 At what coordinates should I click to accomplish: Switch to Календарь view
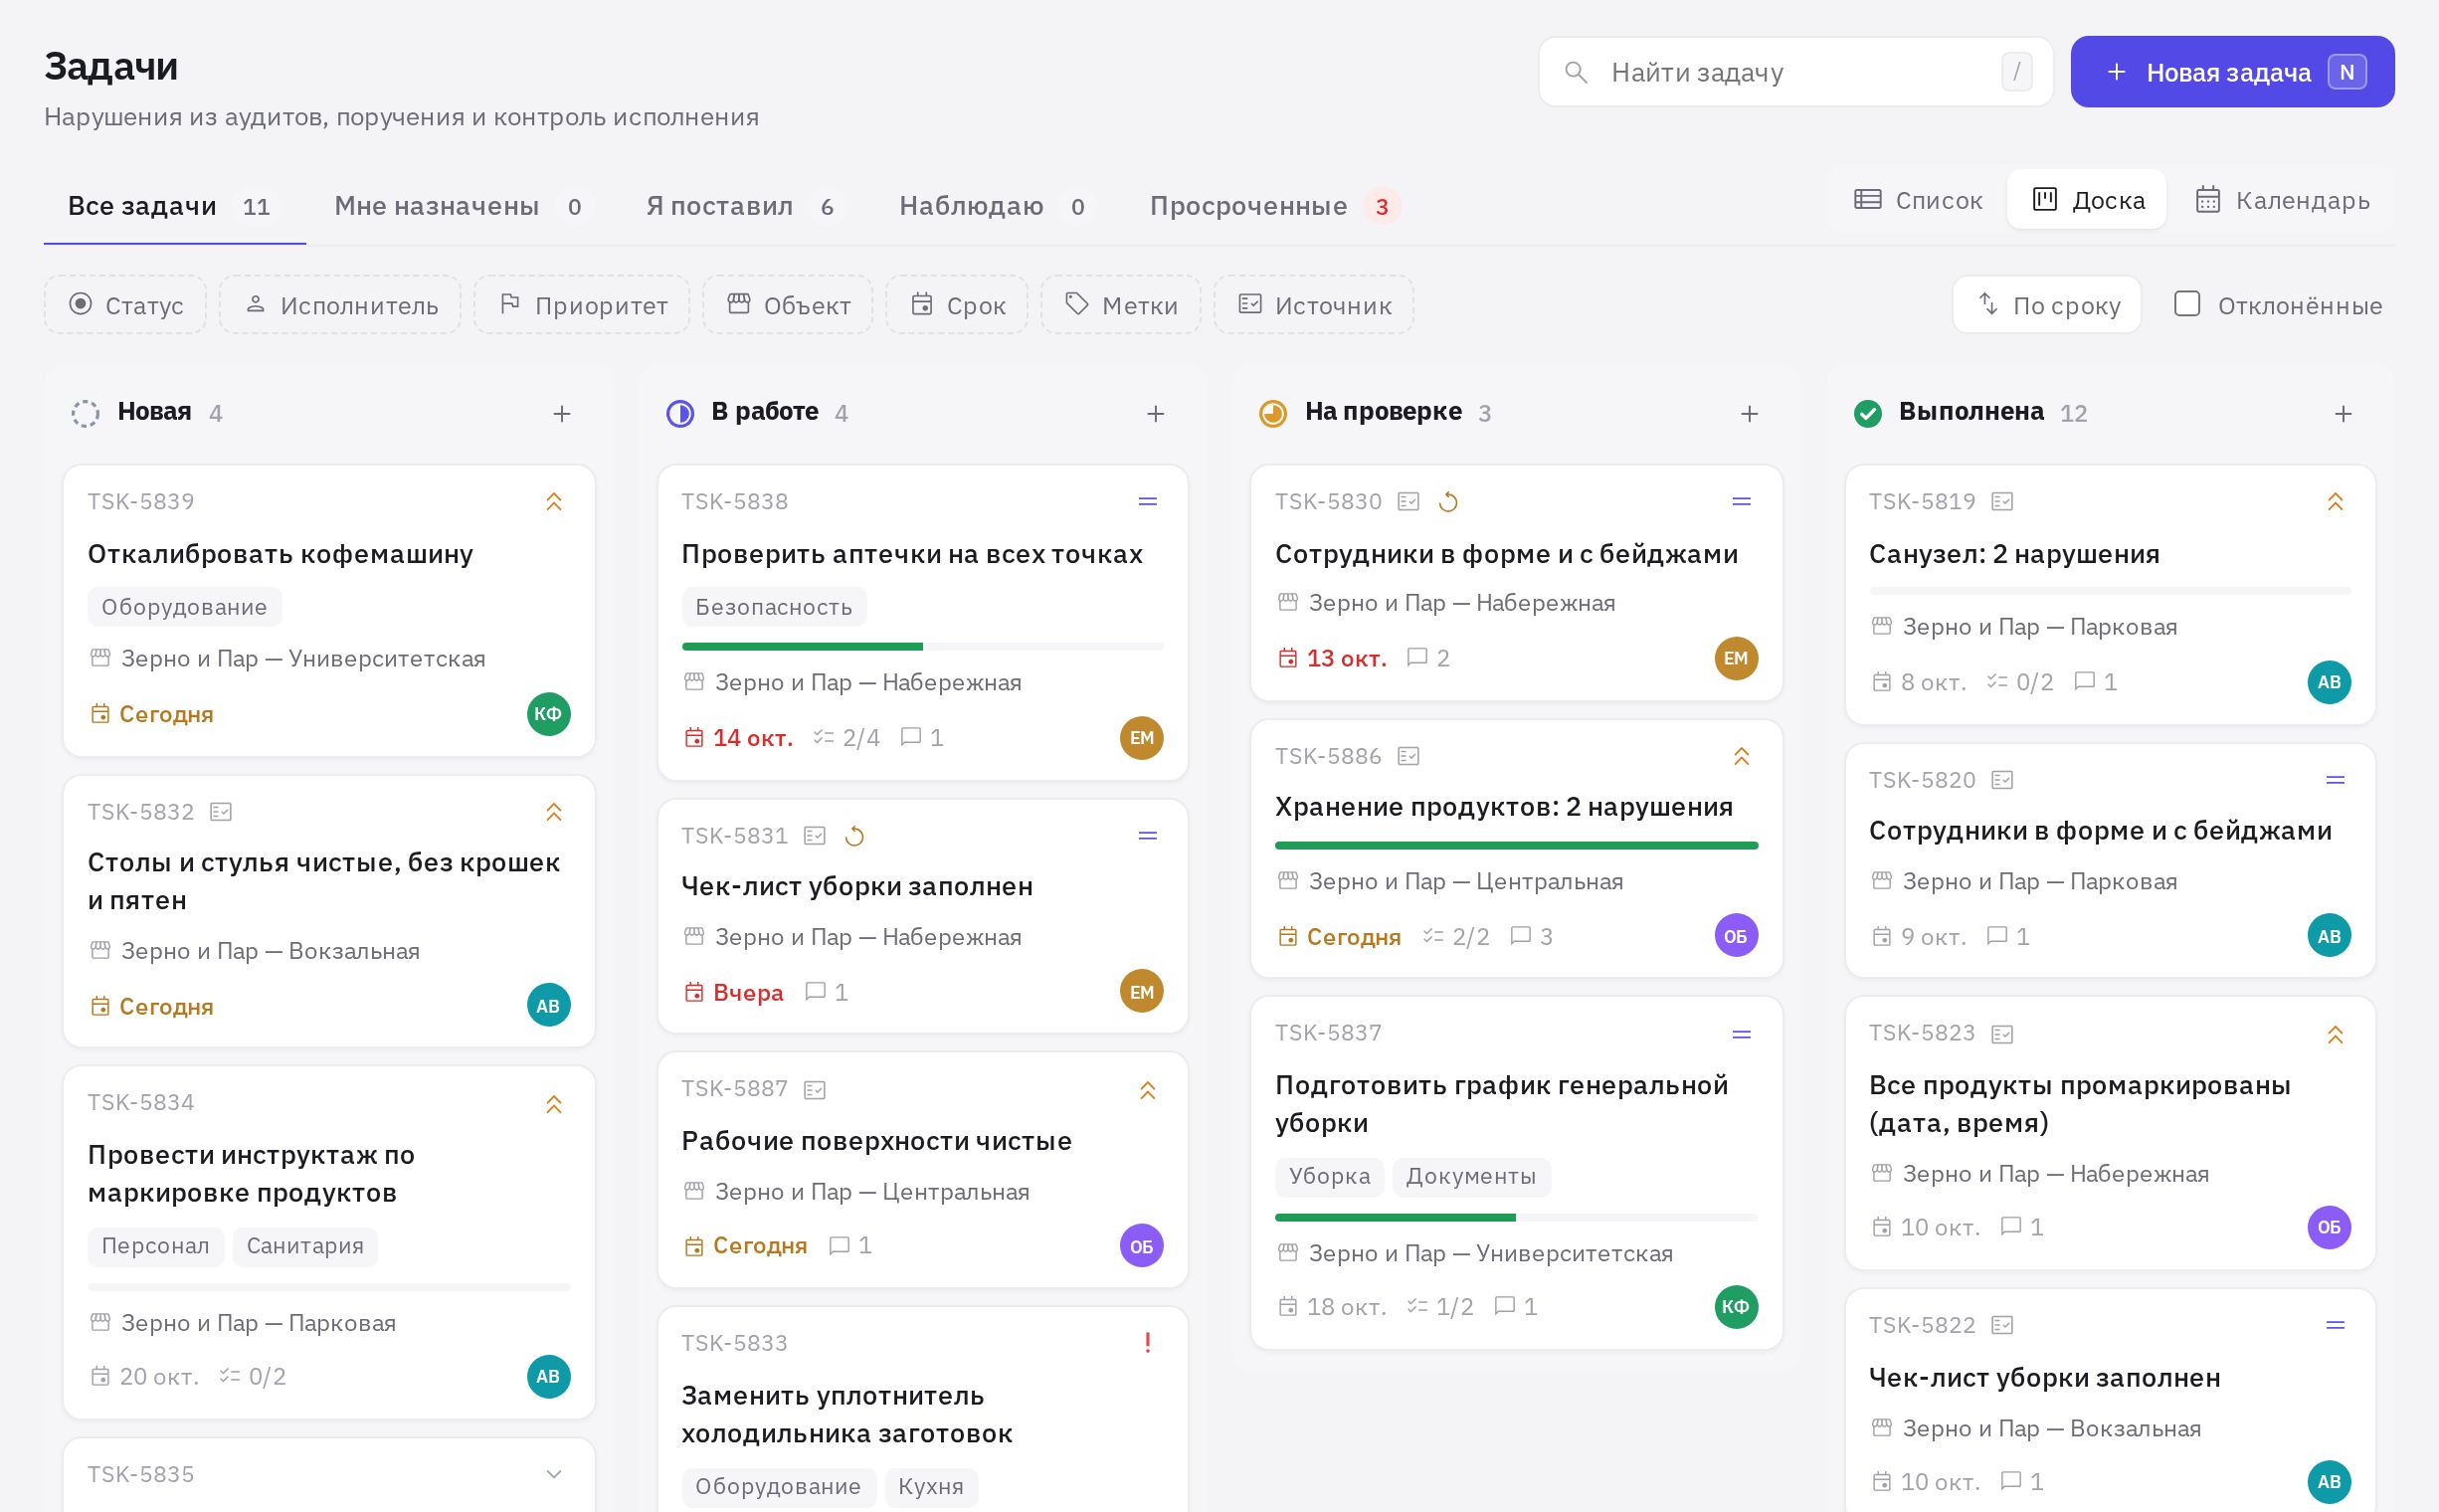(2282, 200)
